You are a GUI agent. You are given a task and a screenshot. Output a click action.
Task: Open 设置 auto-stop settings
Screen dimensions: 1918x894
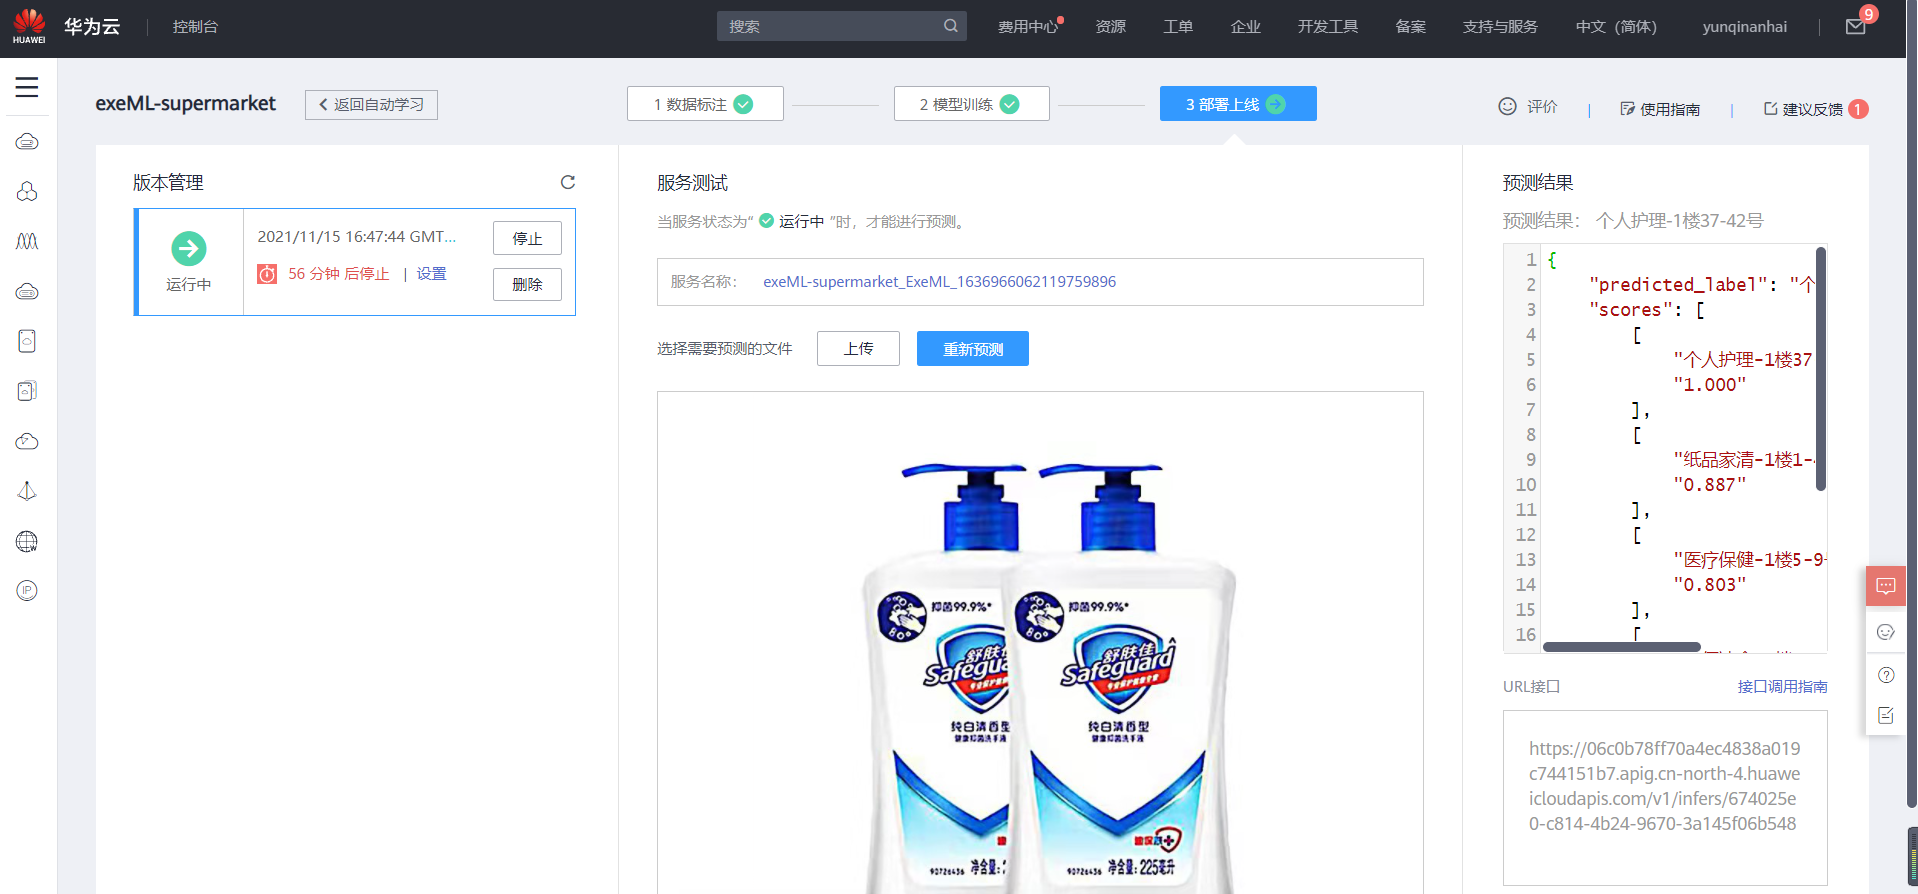432,274
